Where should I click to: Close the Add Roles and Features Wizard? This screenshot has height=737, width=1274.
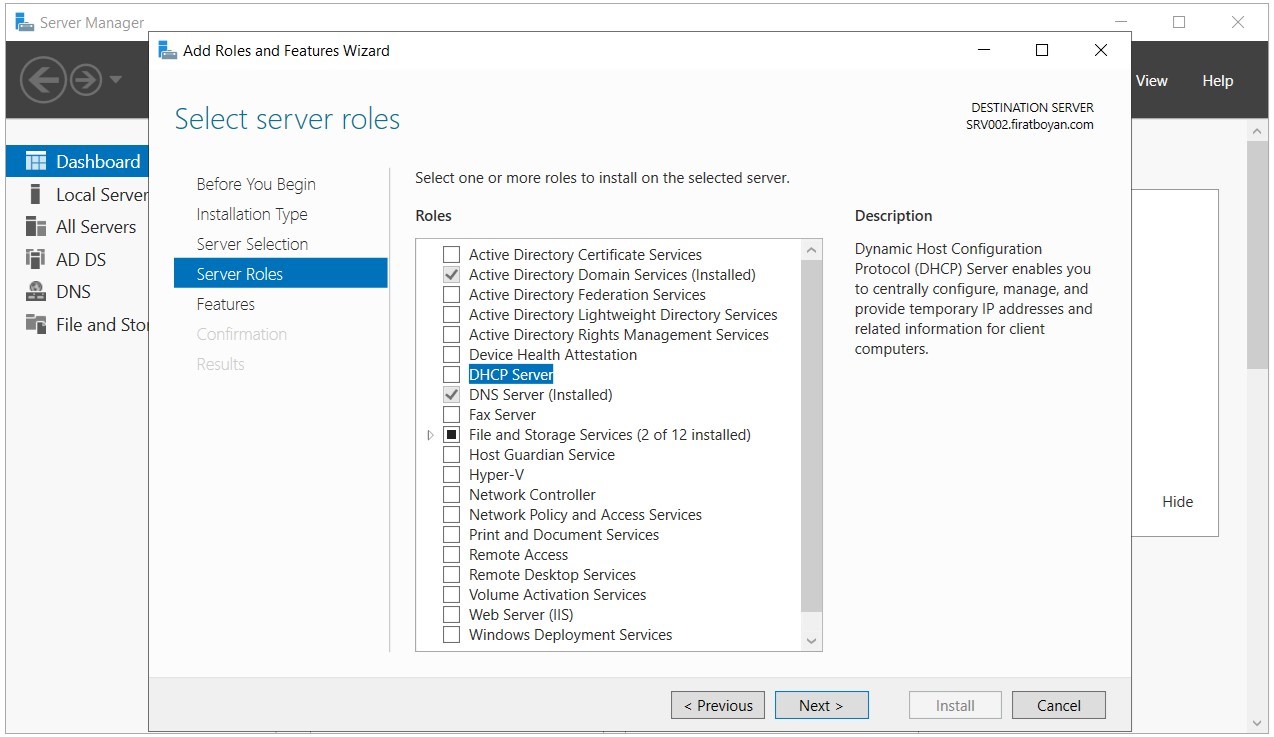point(1101,50)
